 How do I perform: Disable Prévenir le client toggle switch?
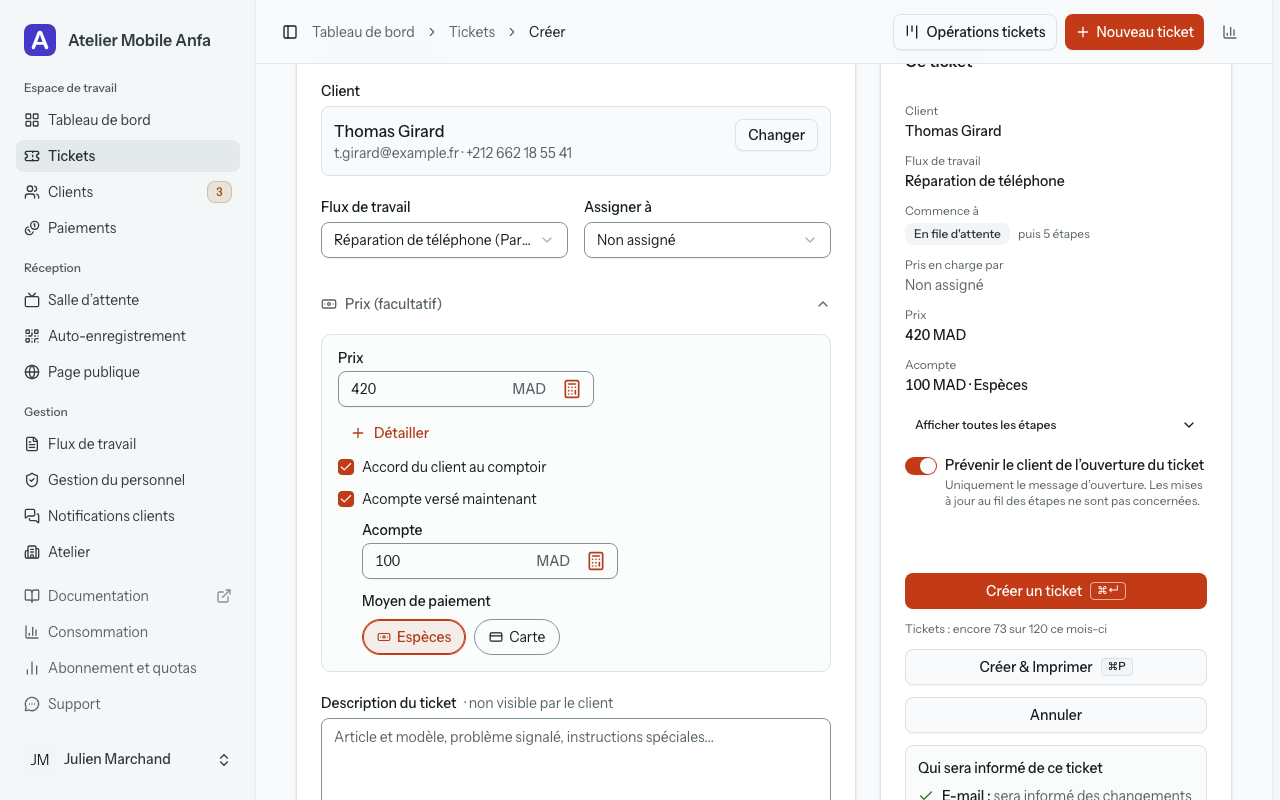coord(921,466)
